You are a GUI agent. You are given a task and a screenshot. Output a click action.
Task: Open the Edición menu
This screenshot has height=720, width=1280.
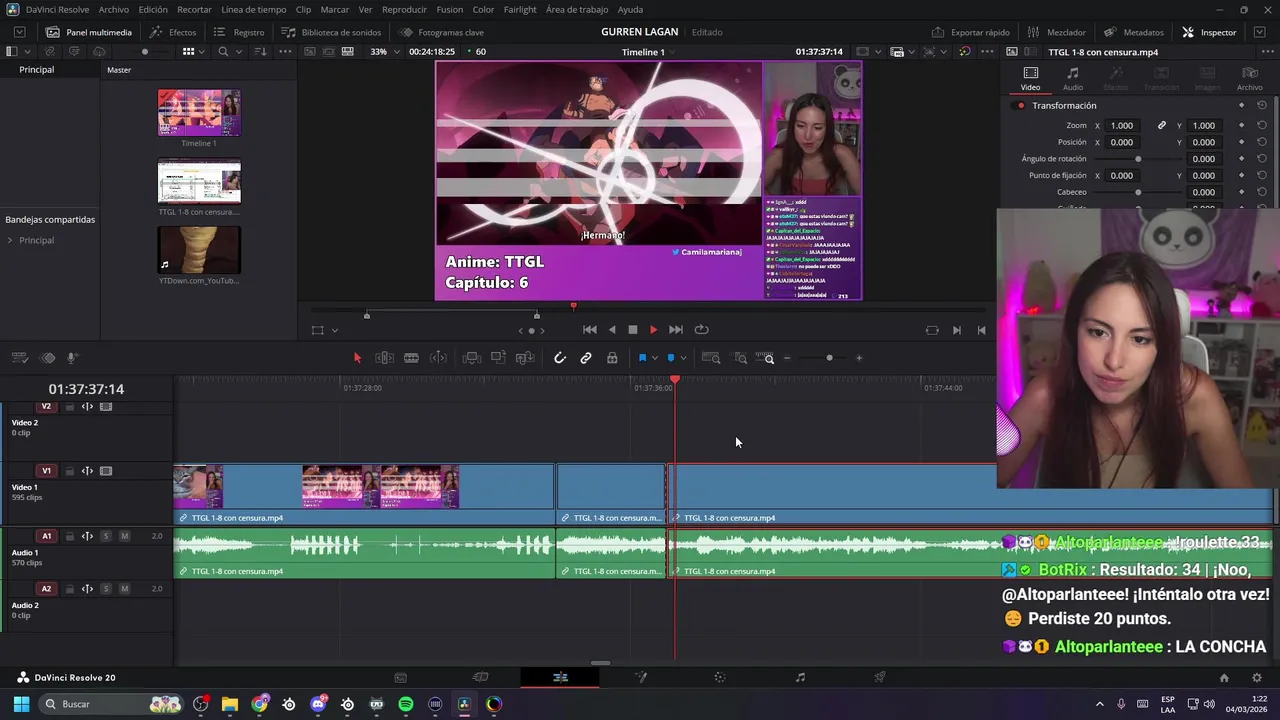[153, 9]
